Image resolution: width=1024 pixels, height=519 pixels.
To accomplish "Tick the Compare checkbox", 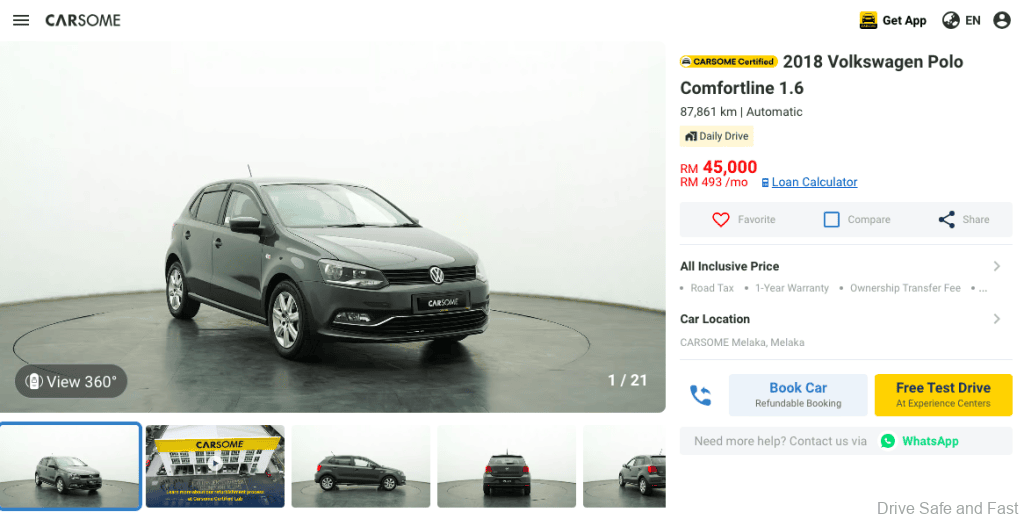I will pyautogui.click(x=831, y=219).
